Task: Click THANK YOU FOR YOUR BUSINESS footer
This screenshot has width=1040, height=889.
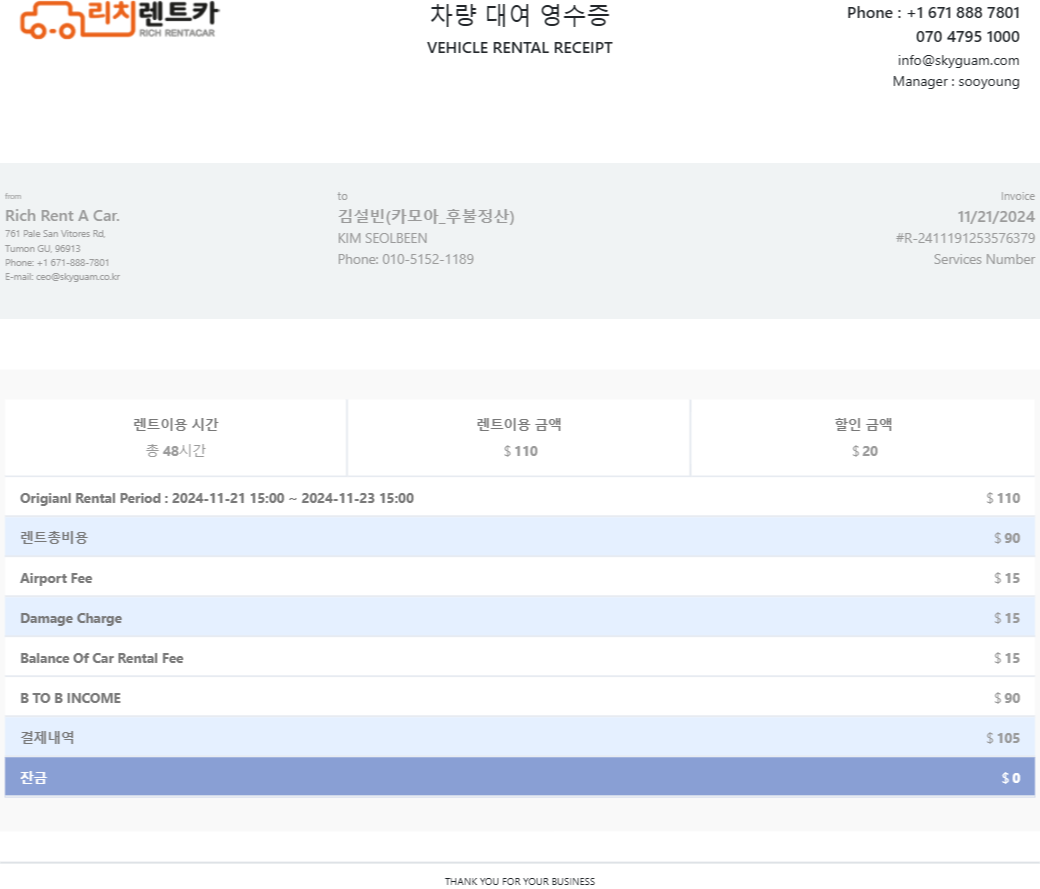Action: (x=519, y=881)
